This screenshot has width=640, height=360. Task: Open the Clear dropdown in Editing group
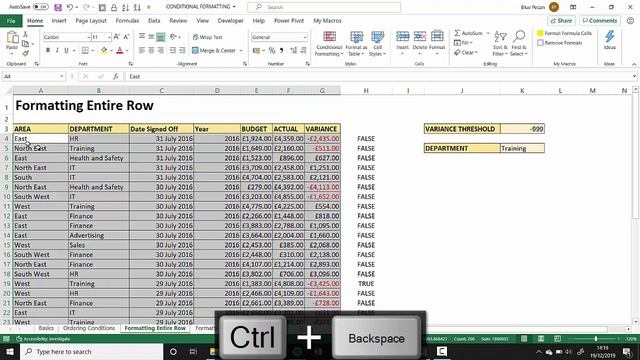[x=466, y=53]
